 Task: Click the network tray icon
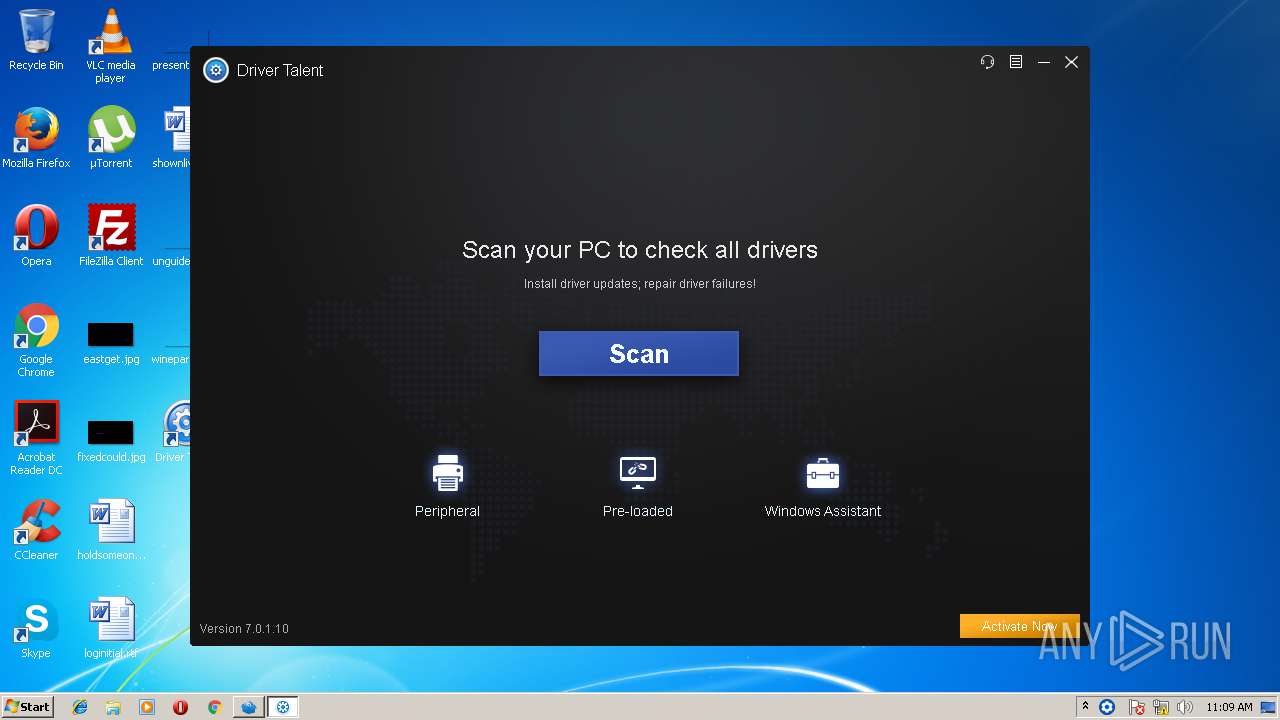tap(1161, 707)
